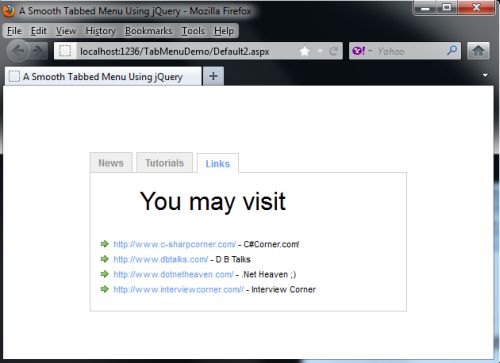
Task: Select the Links tab
Action: (x=218, y=163)
